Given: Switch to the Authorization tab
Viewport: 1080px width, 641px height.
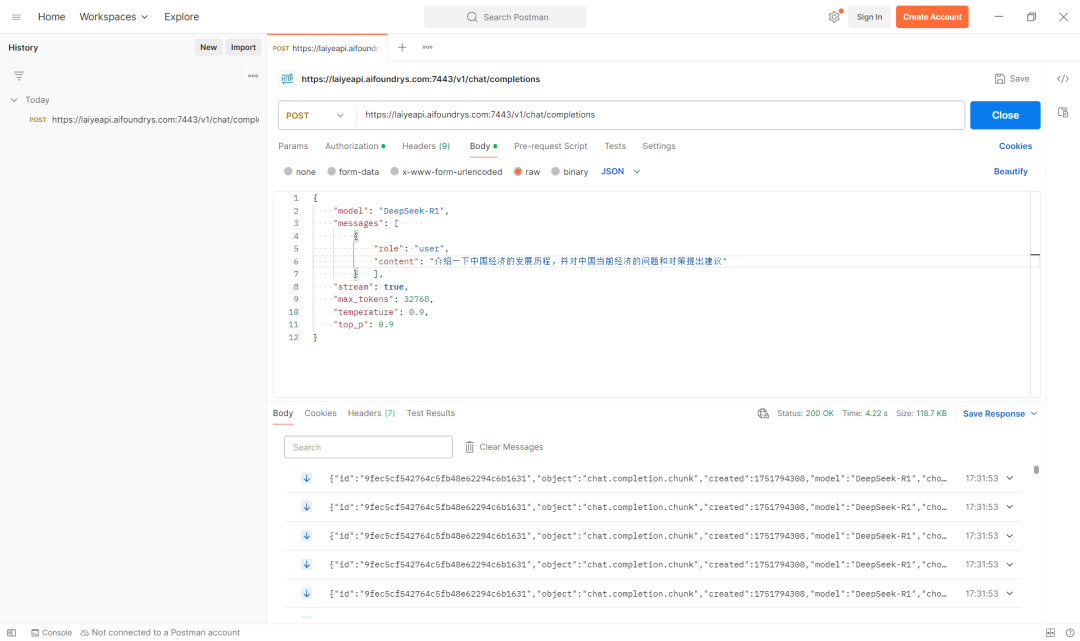Looking at the screenshot, I should [355, 146].
